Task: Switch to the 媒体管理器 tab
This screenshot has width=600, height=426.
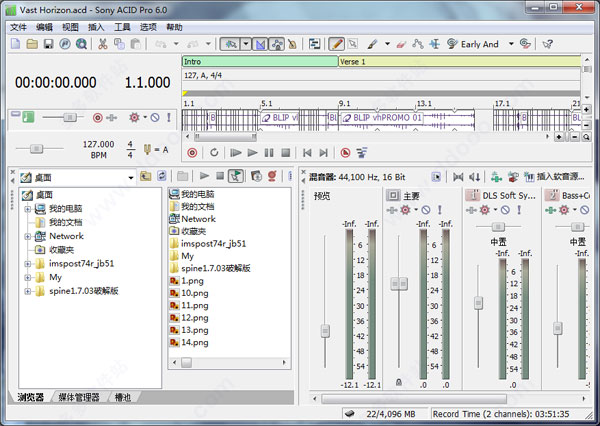Action: click(x=78, y=397)
